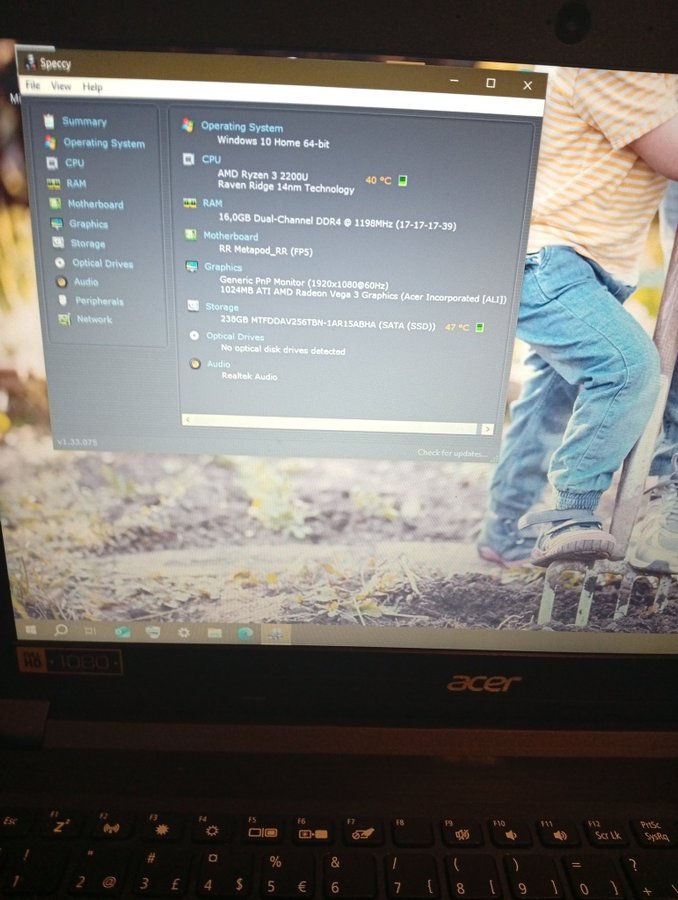Click the Audio icon in summary pane
678x900 pixels.
(x=195, y=363)
